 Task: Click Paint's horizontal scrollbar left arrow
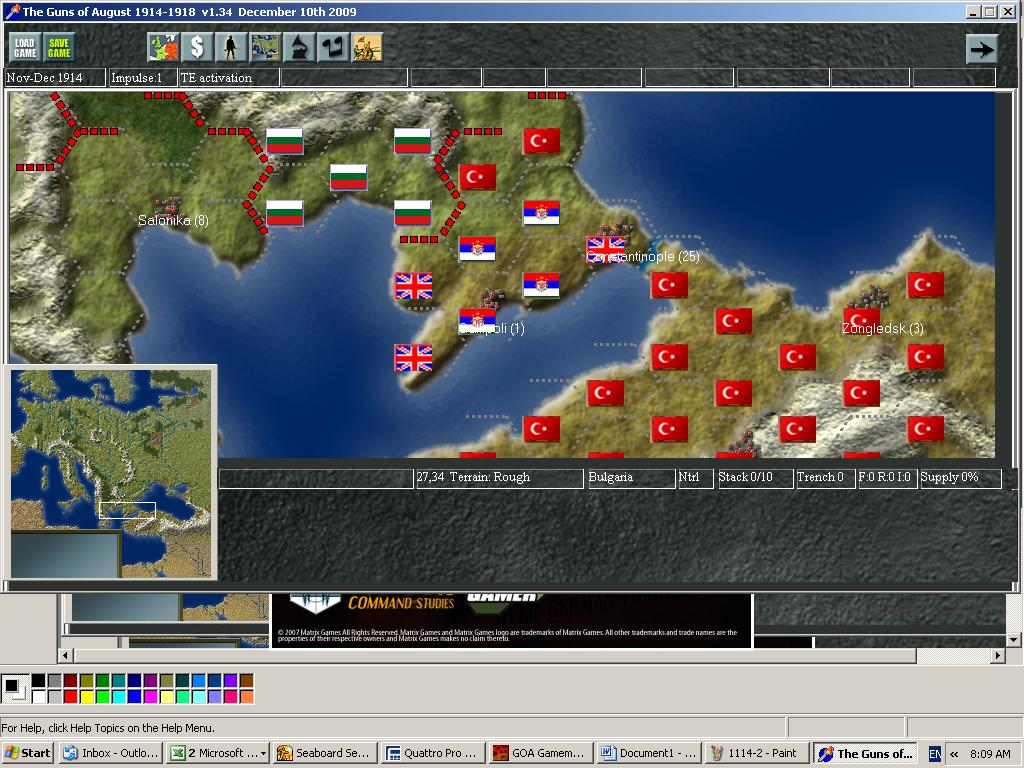click(65, 655)
